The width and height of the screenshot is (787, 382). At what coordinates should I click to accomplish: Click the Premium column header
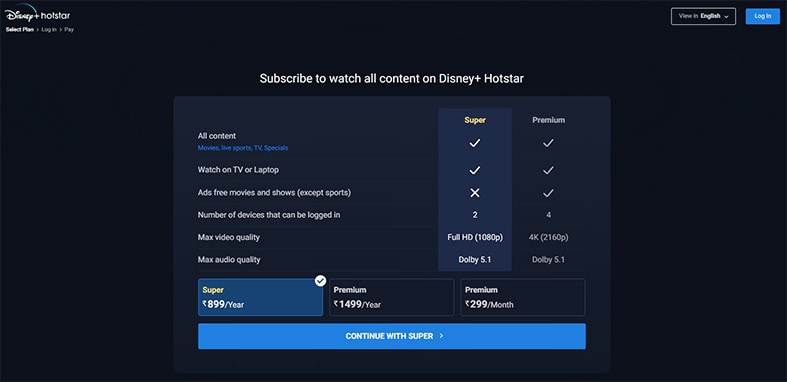(x=549, y=120)
